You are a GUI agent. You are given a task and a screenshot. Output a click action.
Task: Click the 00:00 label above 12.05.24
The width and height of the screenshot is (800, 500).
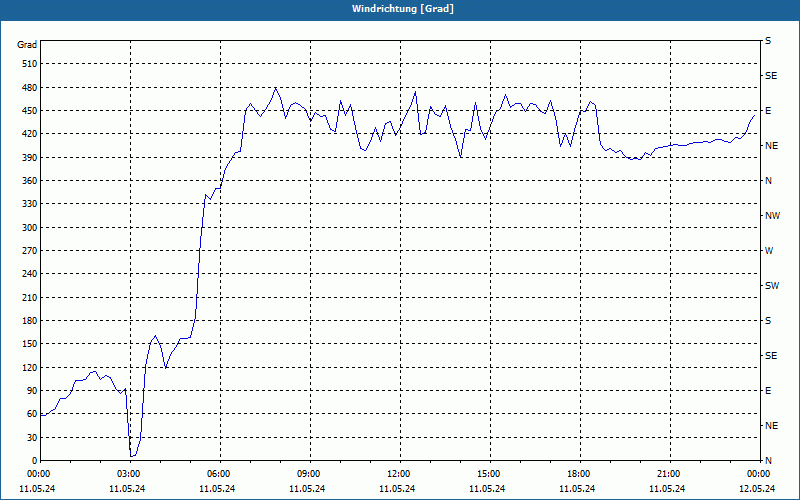click(757, 474)
